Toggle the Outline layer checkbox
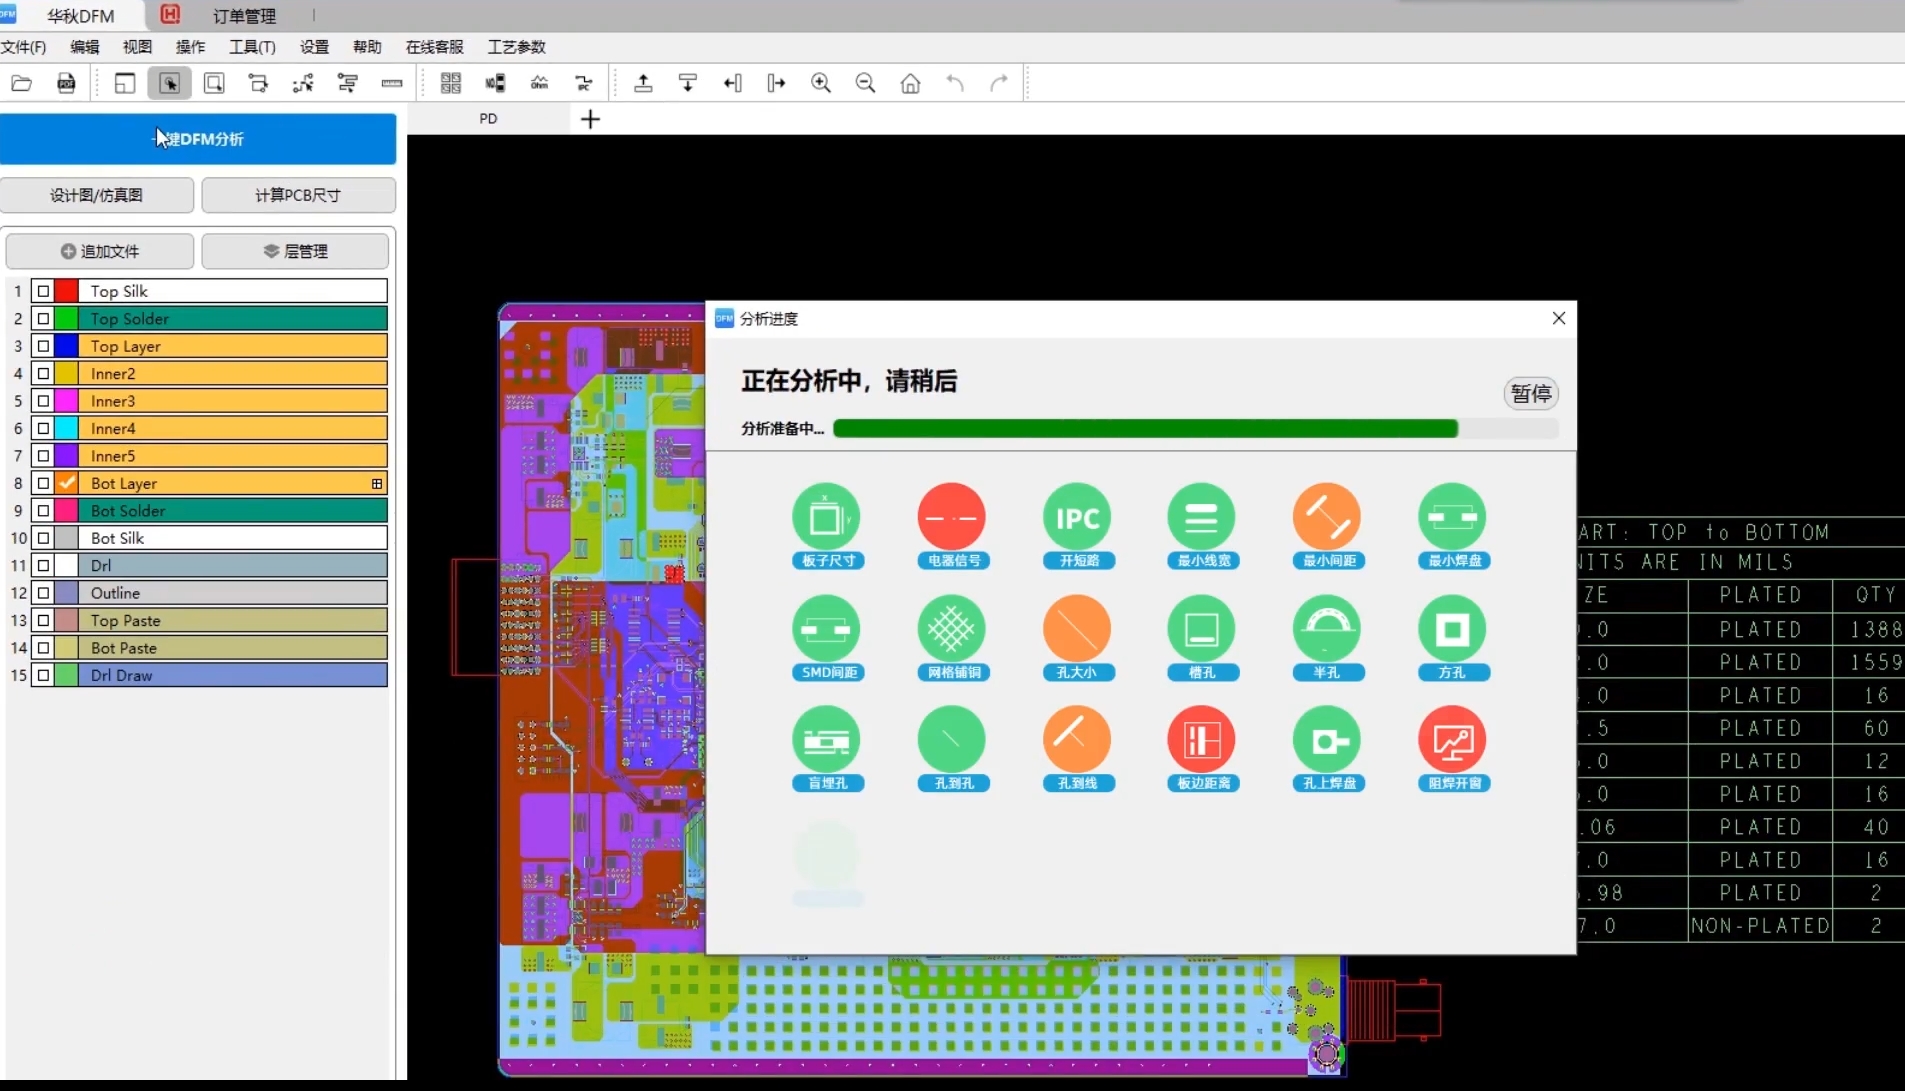Screen dimensions: 1905x1091 click(x=43, y=593)
